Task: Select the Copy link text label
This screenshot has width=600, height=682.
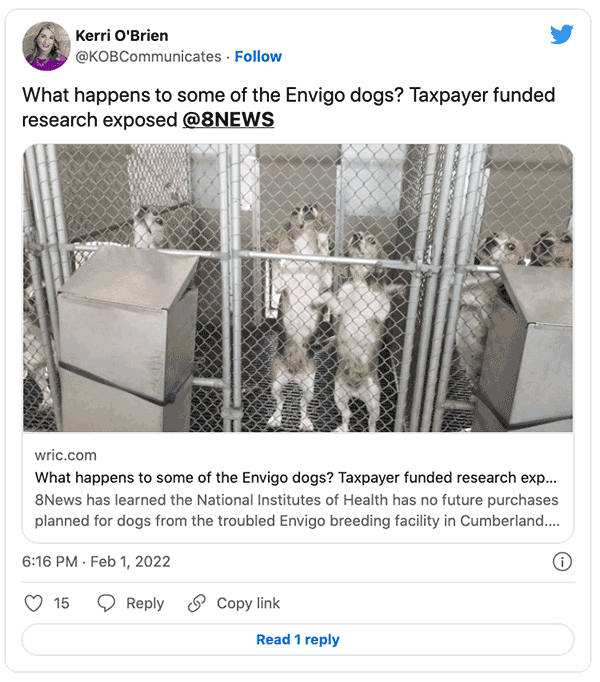Action: 248,603
